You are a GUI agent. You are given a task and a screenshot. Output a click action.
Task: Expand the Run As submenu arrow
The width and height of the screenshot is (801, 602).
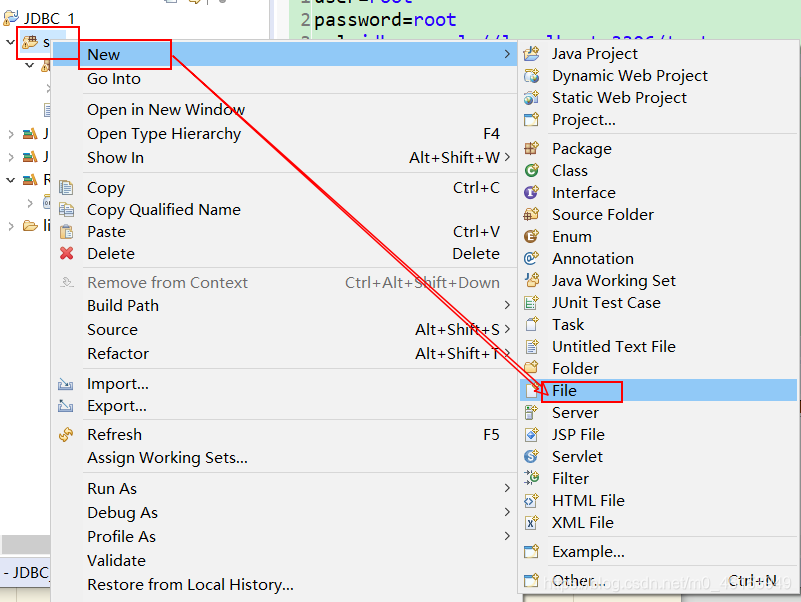point(507,488)
